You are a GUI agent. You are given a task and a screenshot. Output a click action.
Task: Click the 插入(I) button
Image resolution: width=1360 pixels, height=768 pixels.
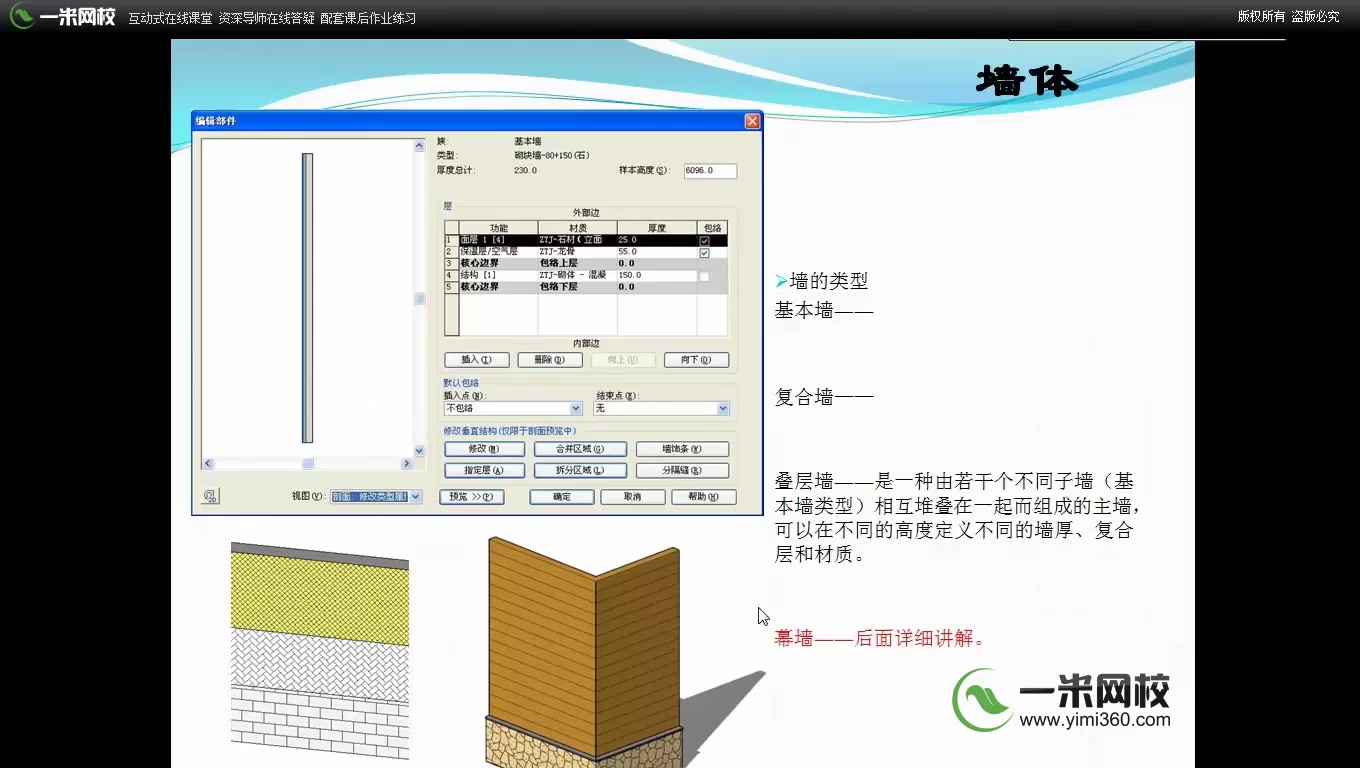[477, 360]
